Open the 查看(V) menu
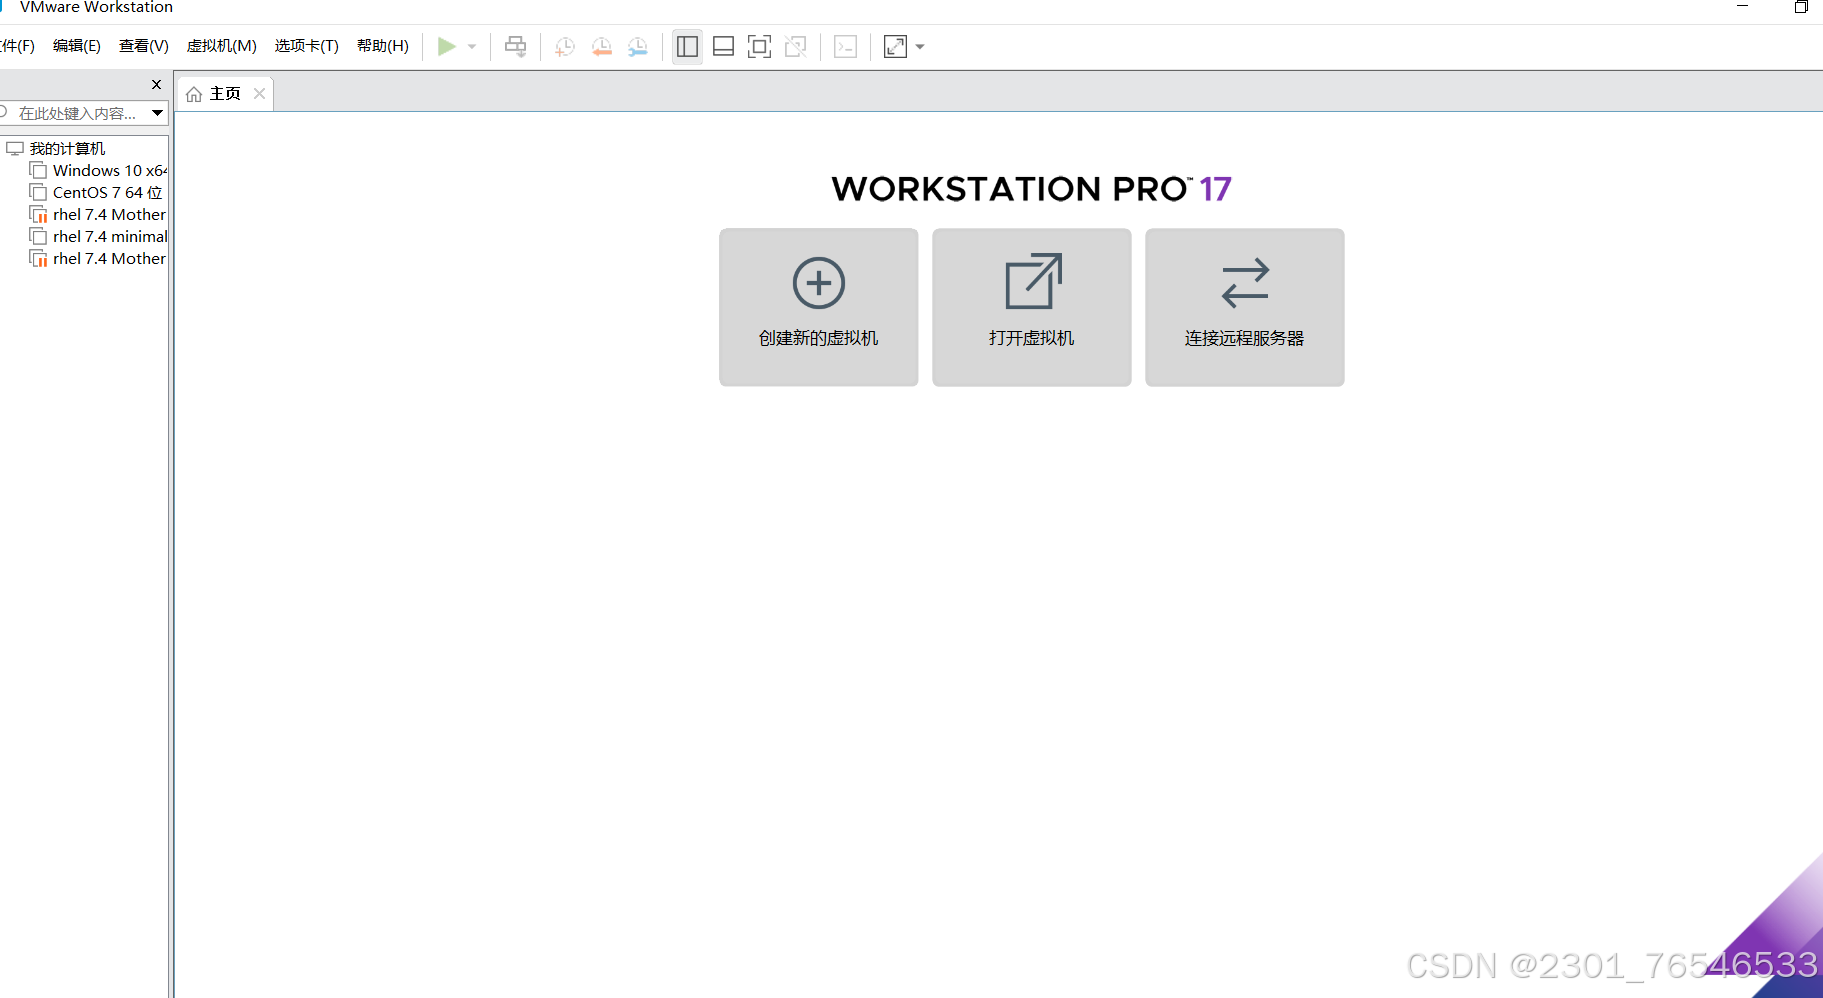1823x998 pixels. click(x=144, y=46)
